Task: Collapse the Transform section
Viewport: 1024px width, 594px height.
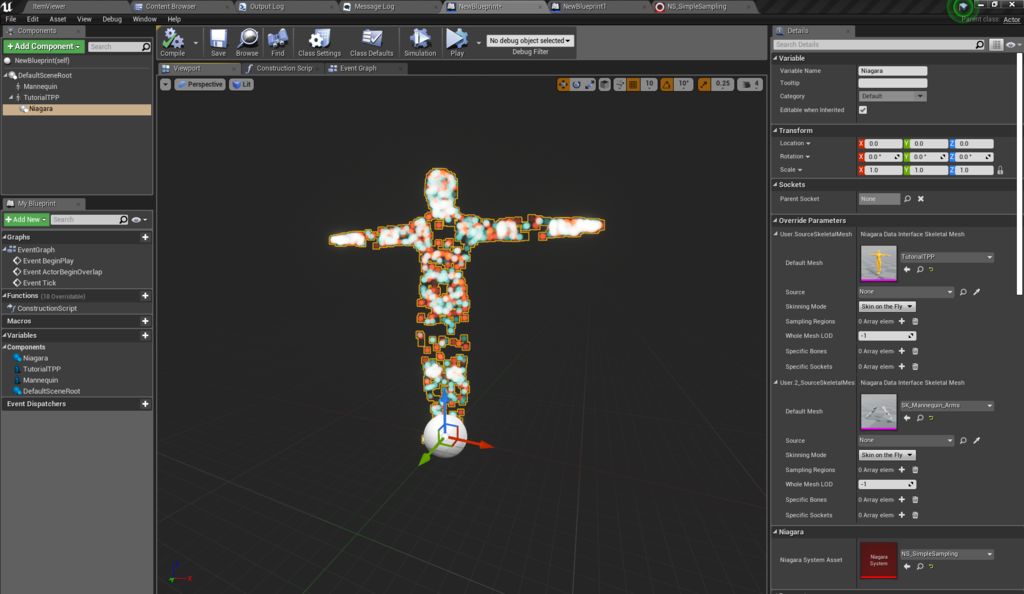Action: [x=776, y=131]
